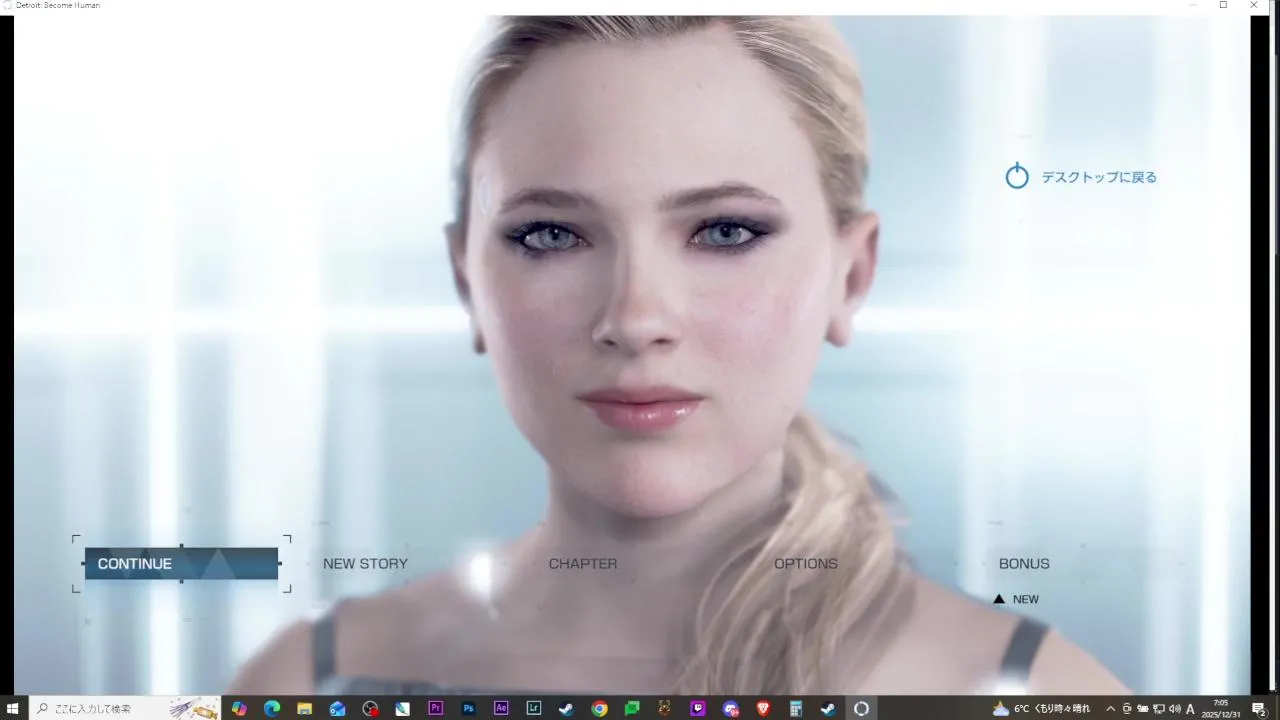Open the first Steam icon on taskbar

[566, 709]
